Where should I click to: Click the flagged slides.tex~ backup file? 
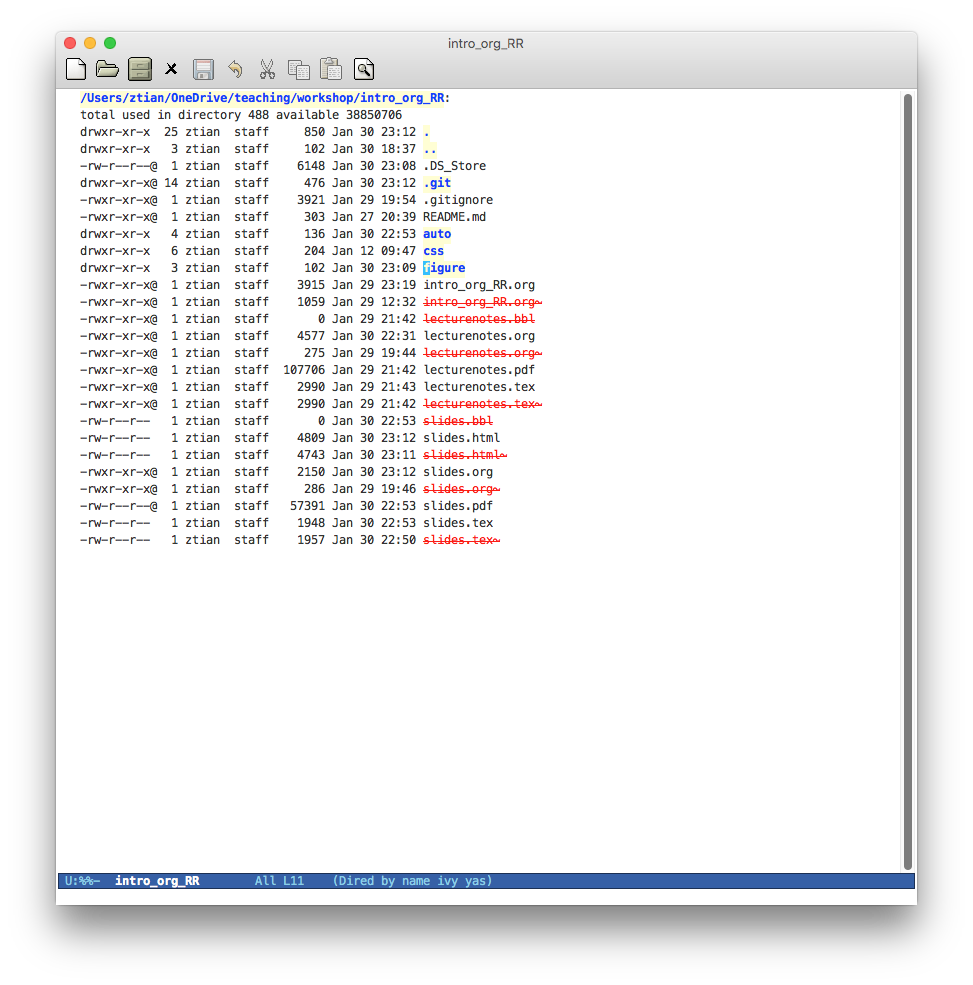(462, 539)
